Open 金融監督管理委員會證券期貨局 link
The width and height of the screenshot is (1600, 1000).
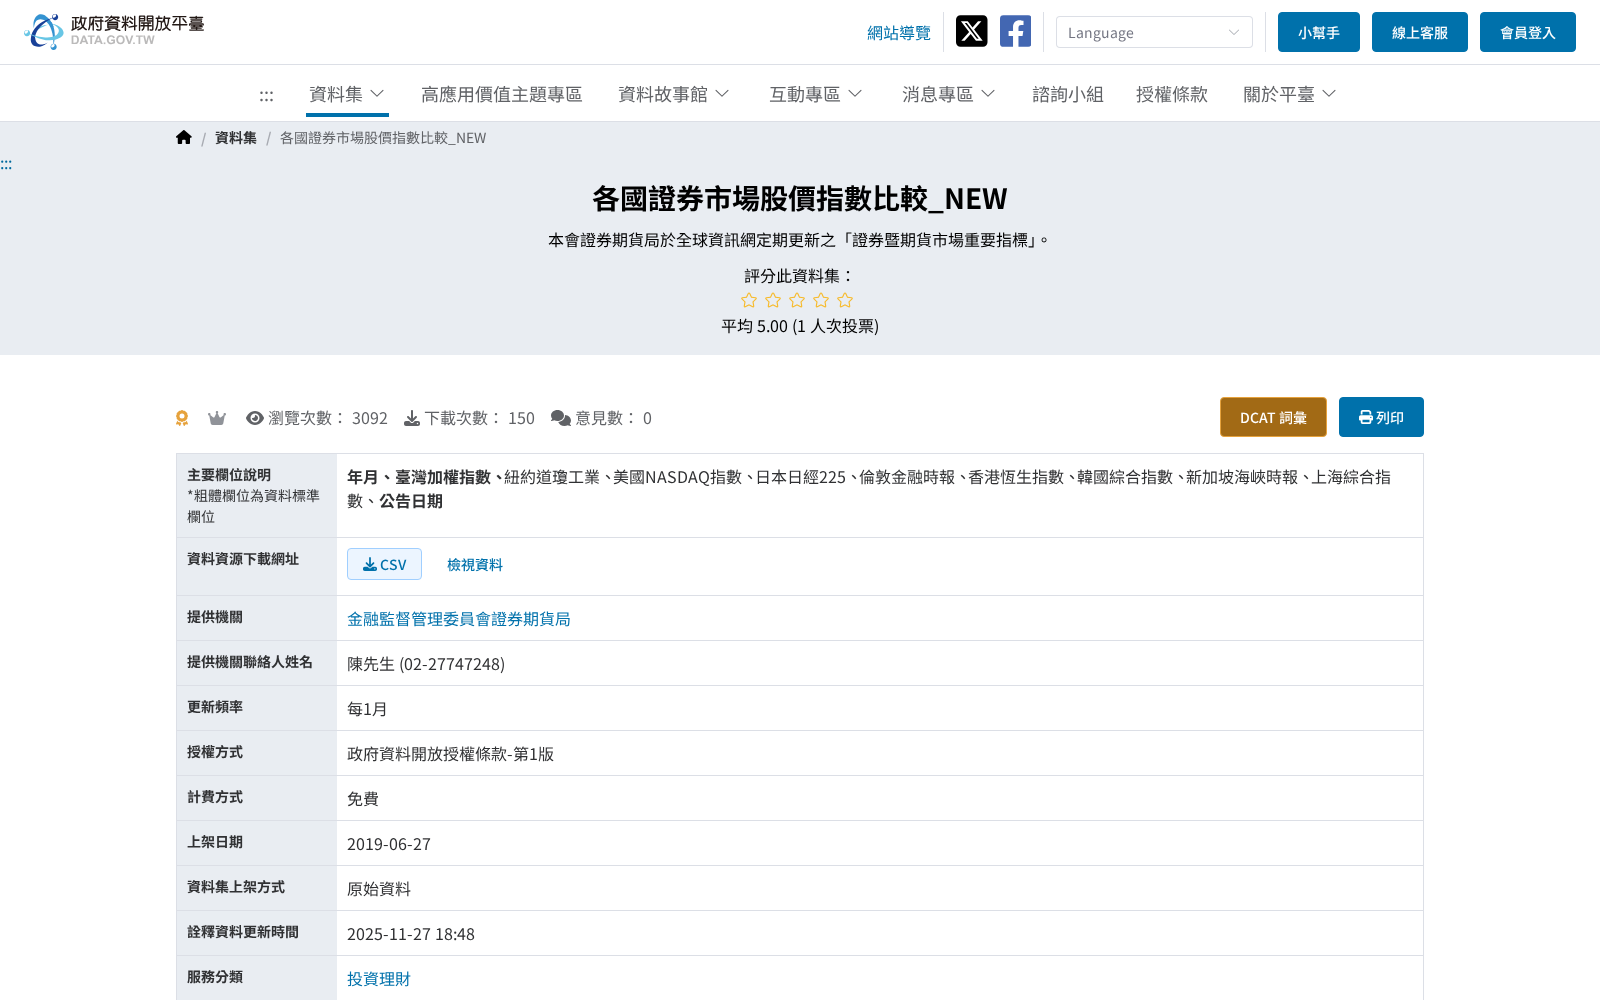click(459, 619)
